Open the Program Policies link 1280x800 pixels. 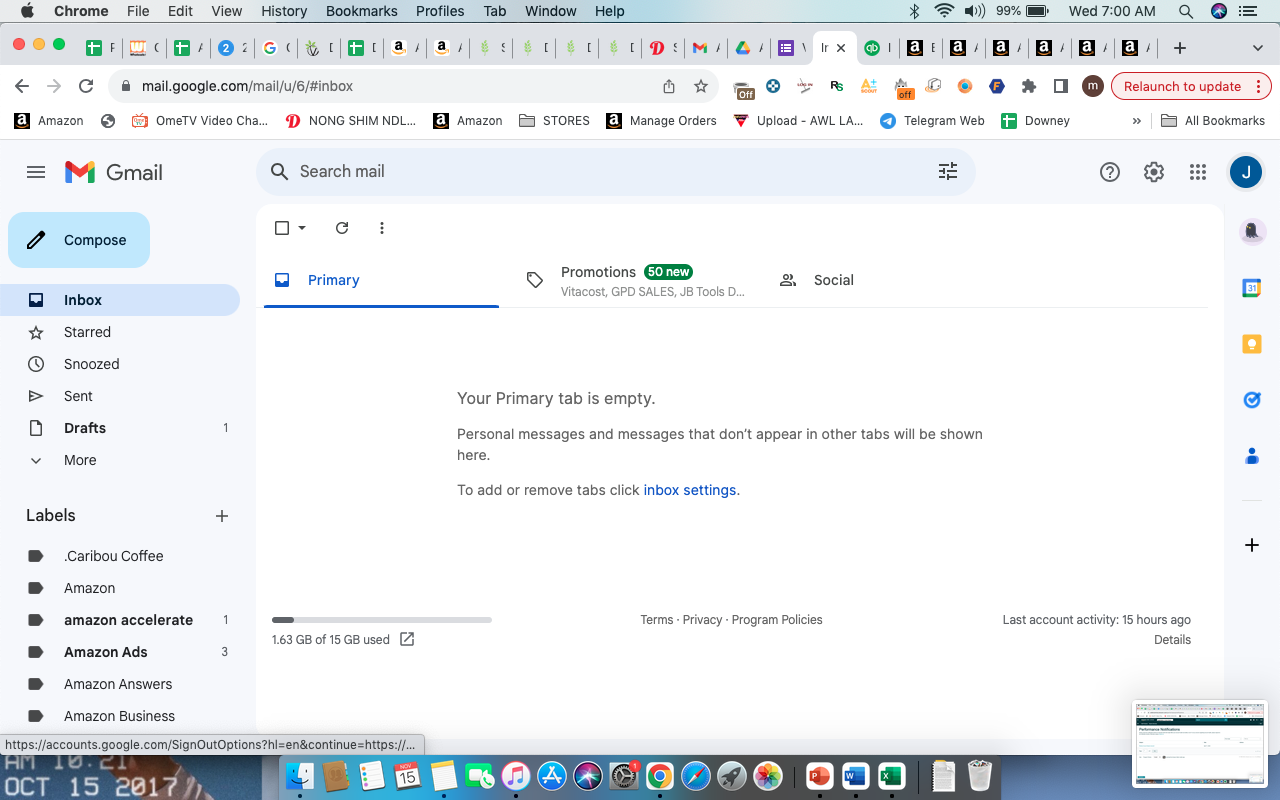(x=777, y=620)
